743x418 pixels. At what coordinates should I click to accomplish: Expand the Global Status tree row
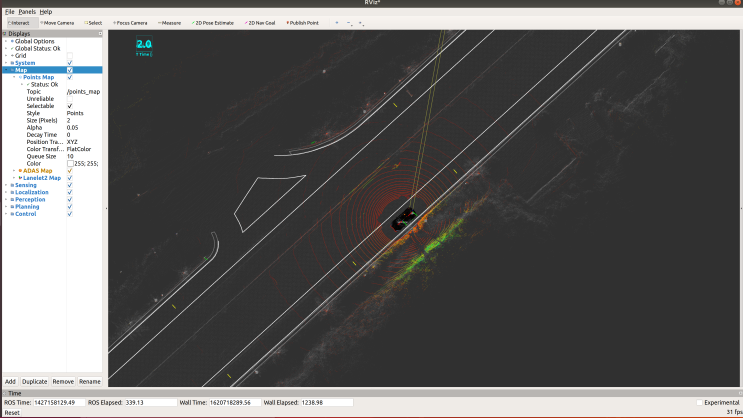click(x=6, y=48)
